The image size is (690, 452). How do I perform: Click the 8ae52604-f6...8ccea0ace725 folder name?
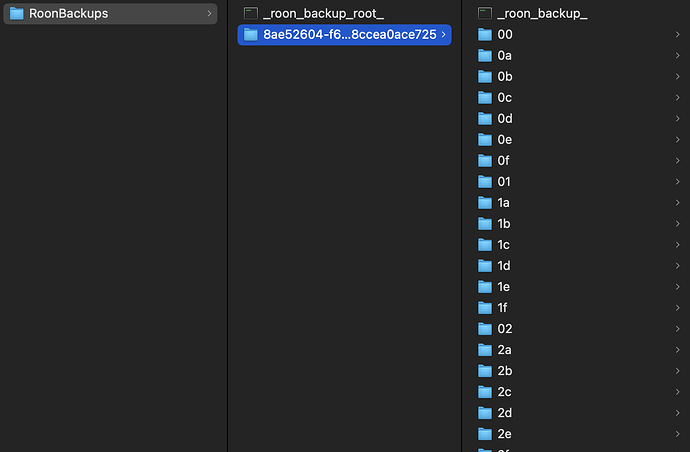coord(350,35)
